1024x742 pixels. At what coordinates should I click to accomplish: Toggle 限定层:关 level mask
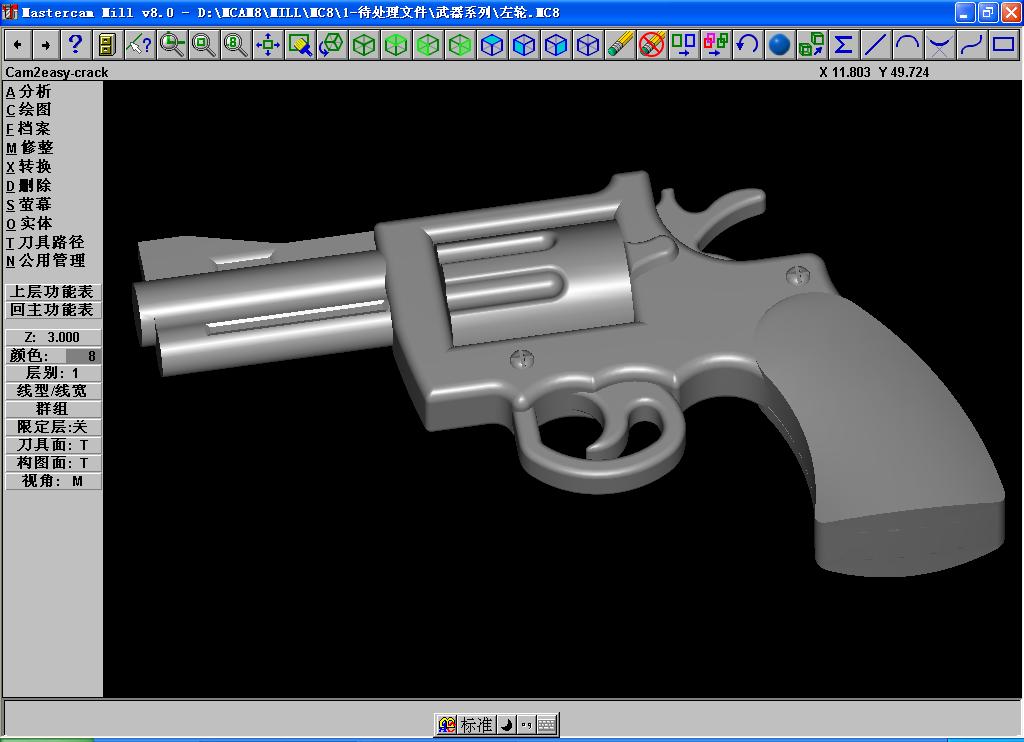click(x=53, y=427)
